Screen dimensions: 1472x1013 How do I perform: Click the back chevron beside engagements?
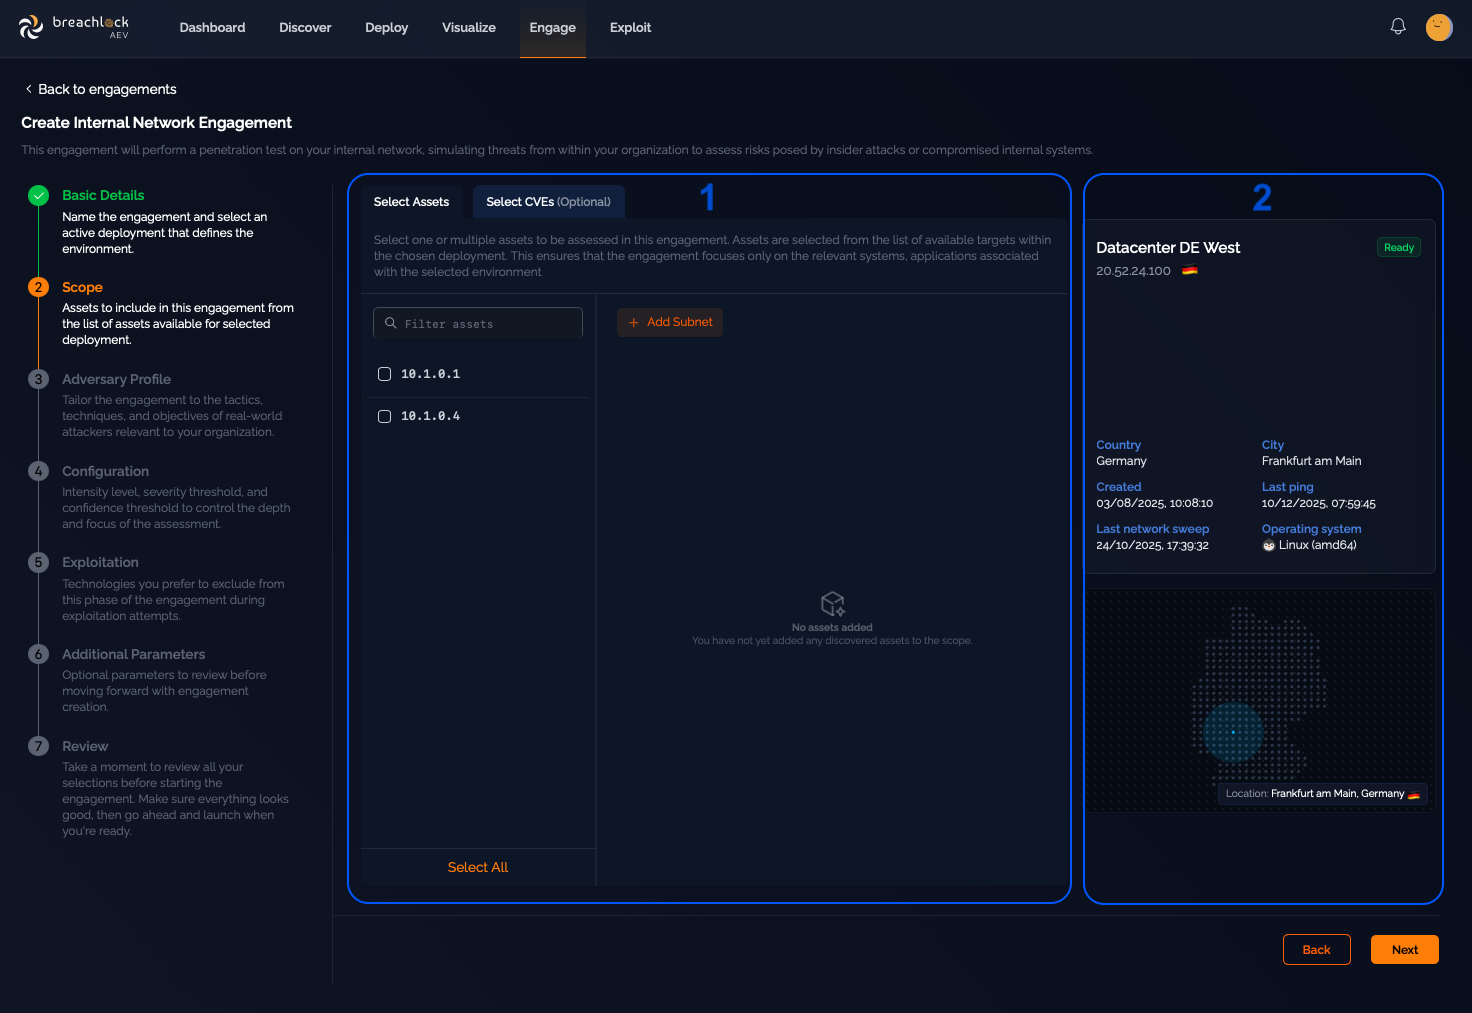point(29,89)
